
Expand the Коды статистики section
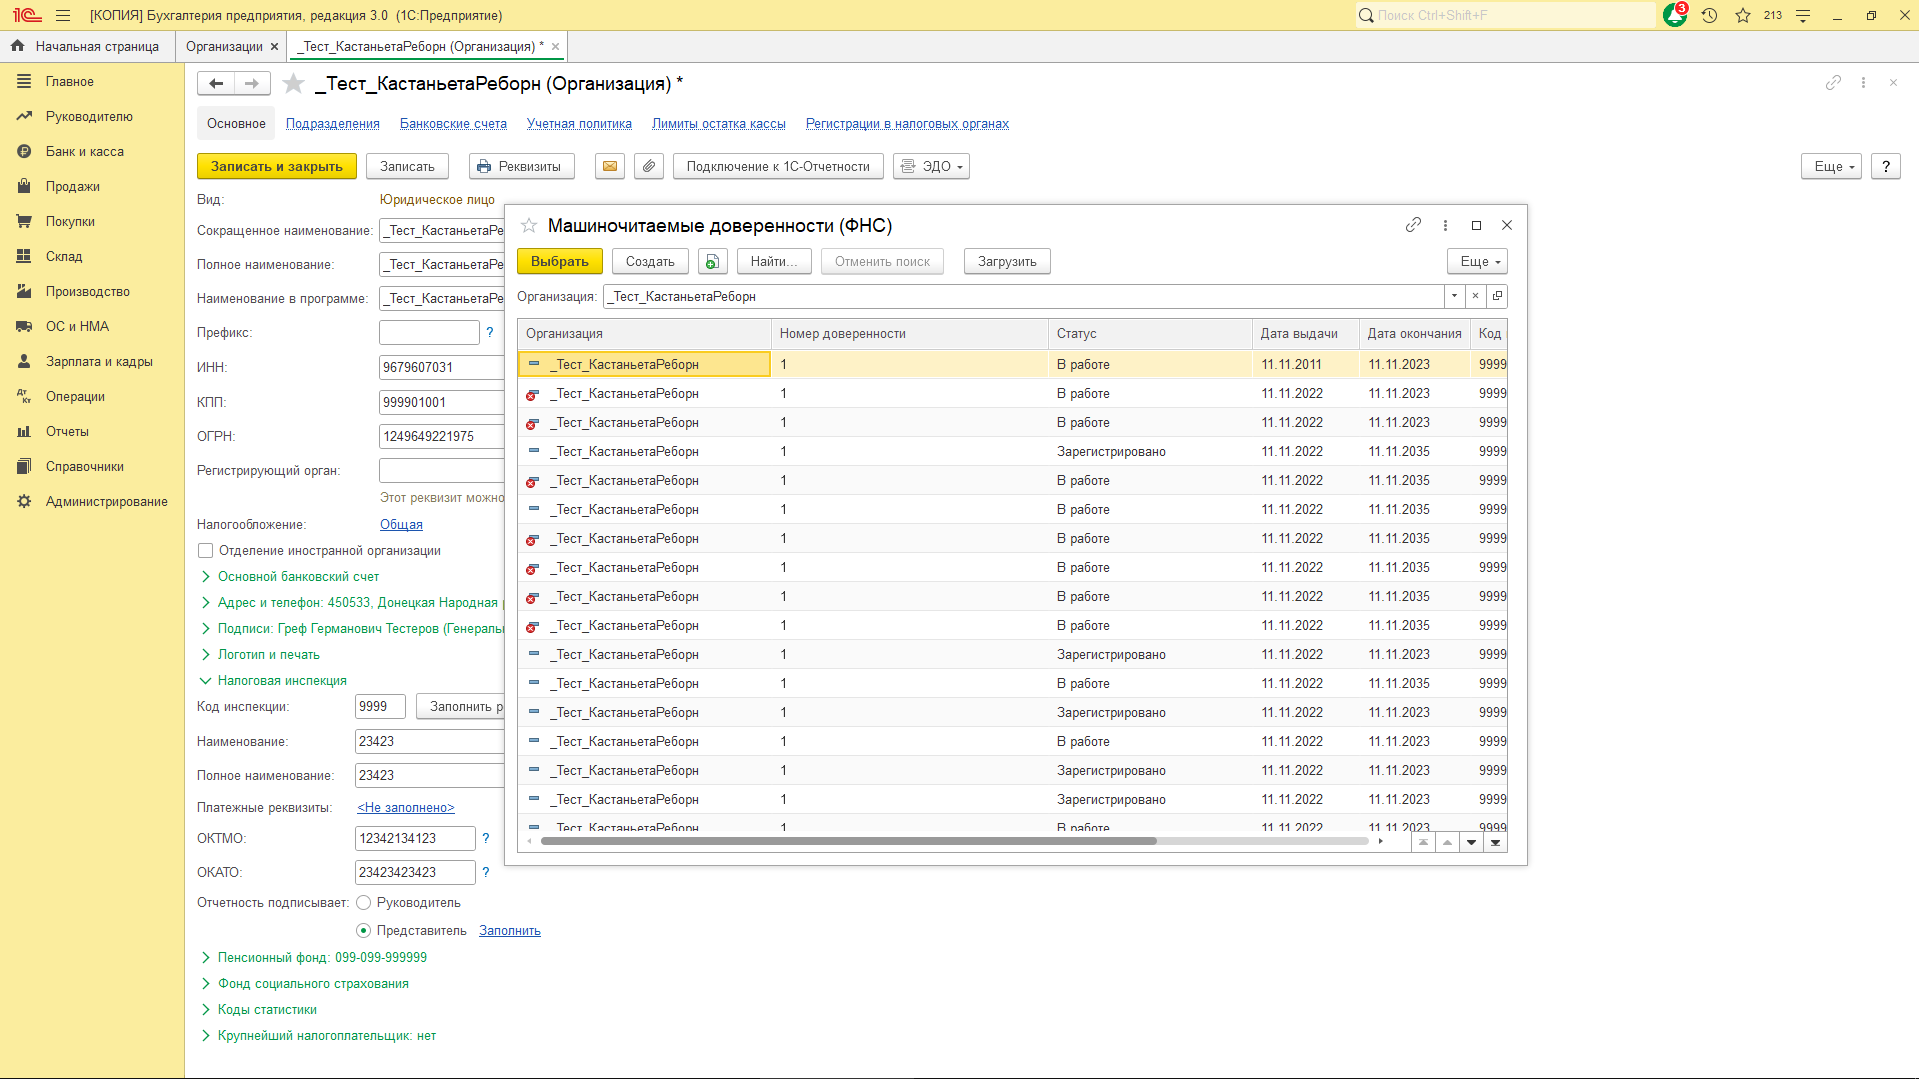tap(259, 1010)
